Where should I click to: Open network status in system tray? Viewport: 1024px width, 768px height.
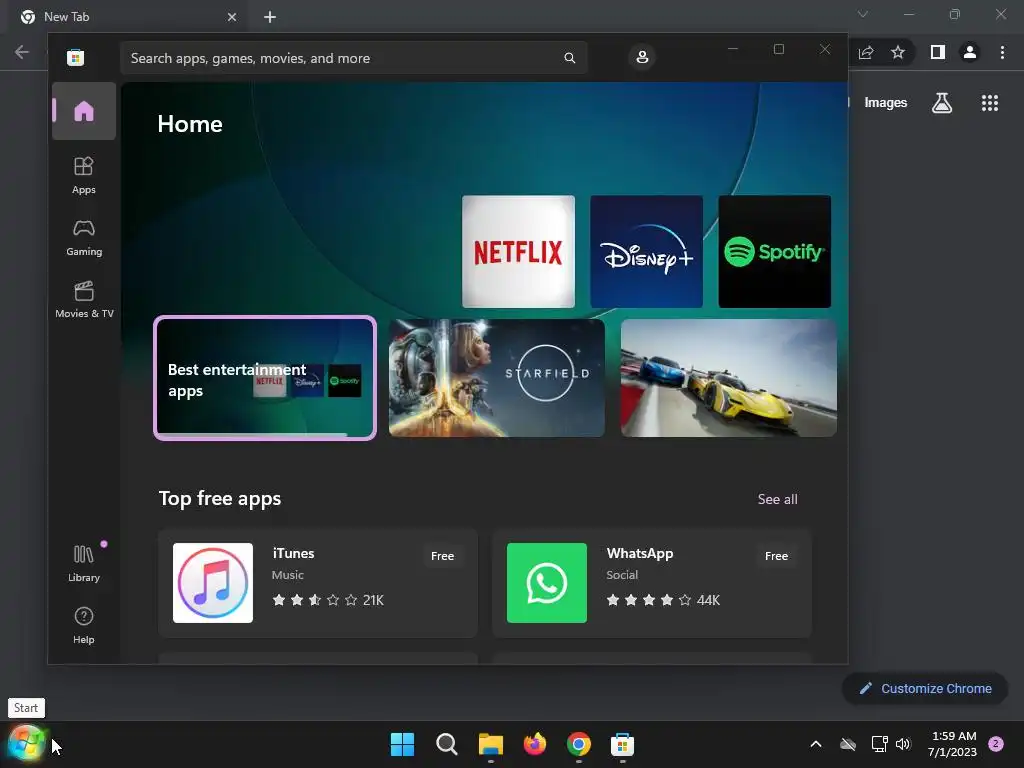point(880,744)
